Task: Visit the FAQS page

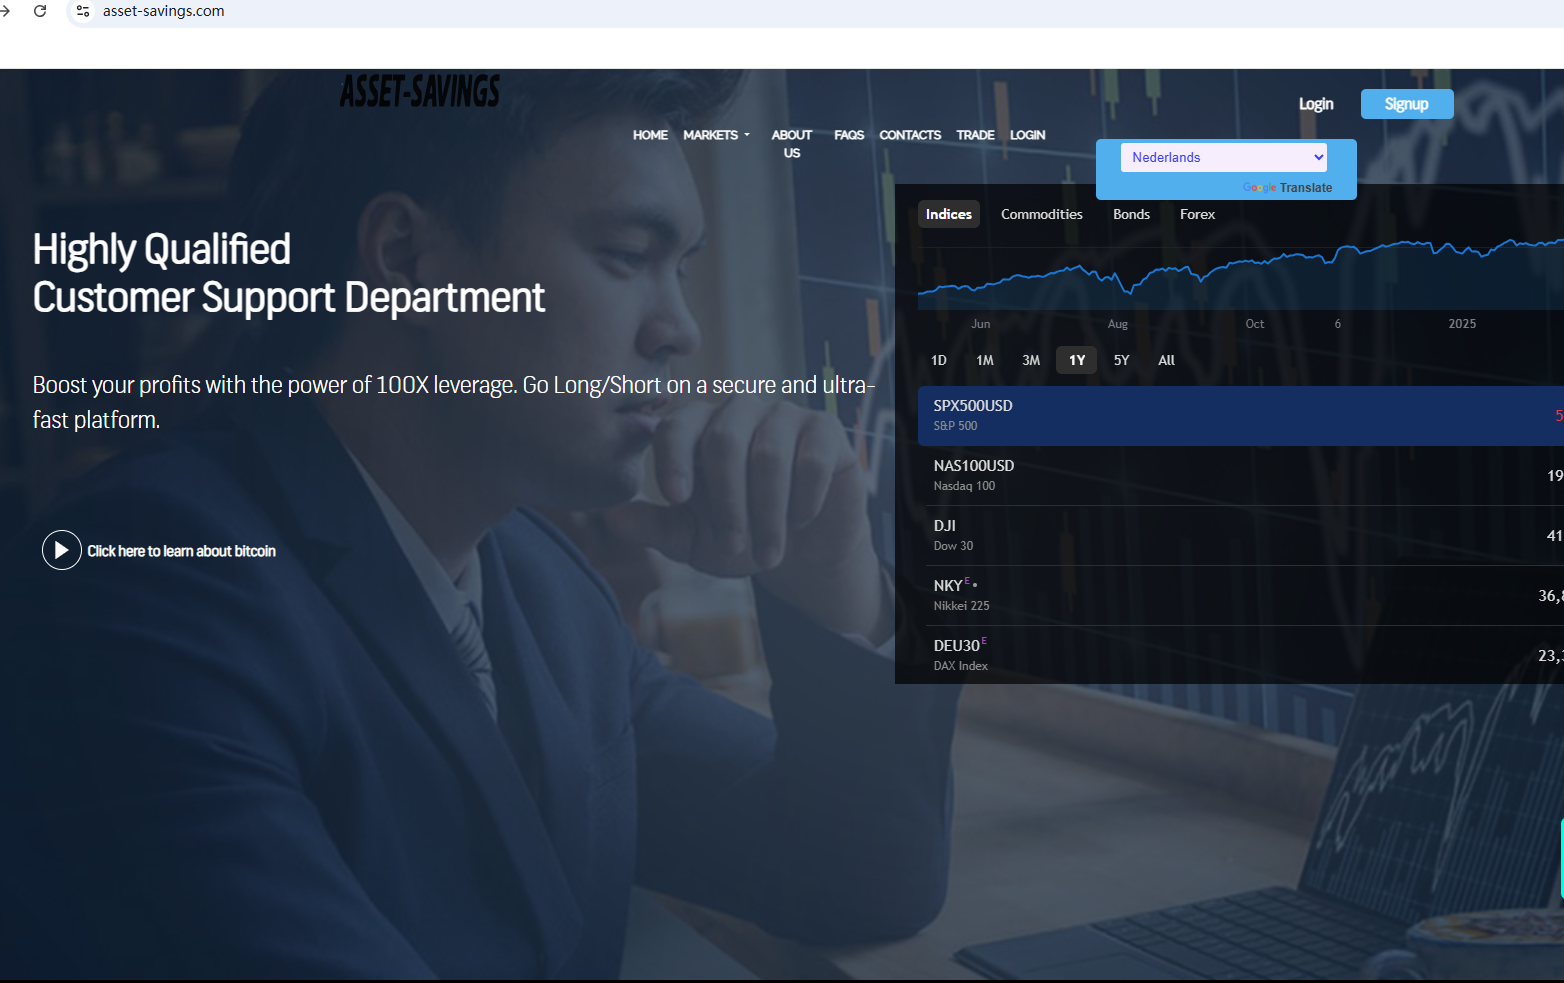Action: coord(849,135)
